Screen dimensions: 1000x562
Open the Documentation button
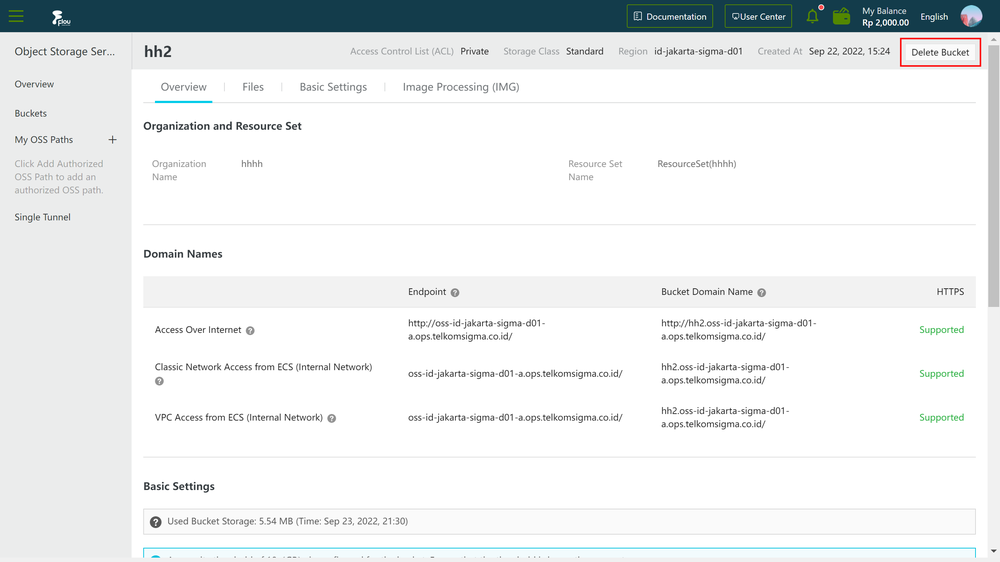(670, 17)
